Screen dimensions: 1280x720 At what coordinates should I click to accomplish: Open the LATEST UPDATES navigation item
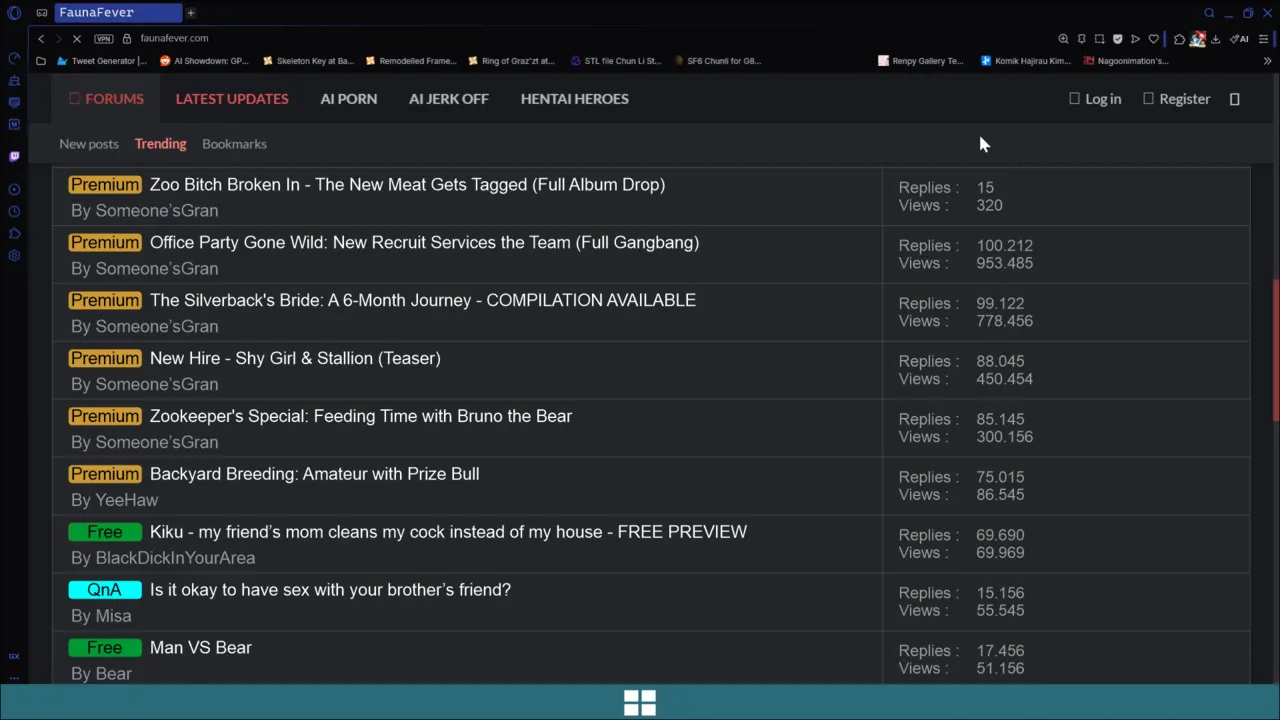tap(232, 99)
